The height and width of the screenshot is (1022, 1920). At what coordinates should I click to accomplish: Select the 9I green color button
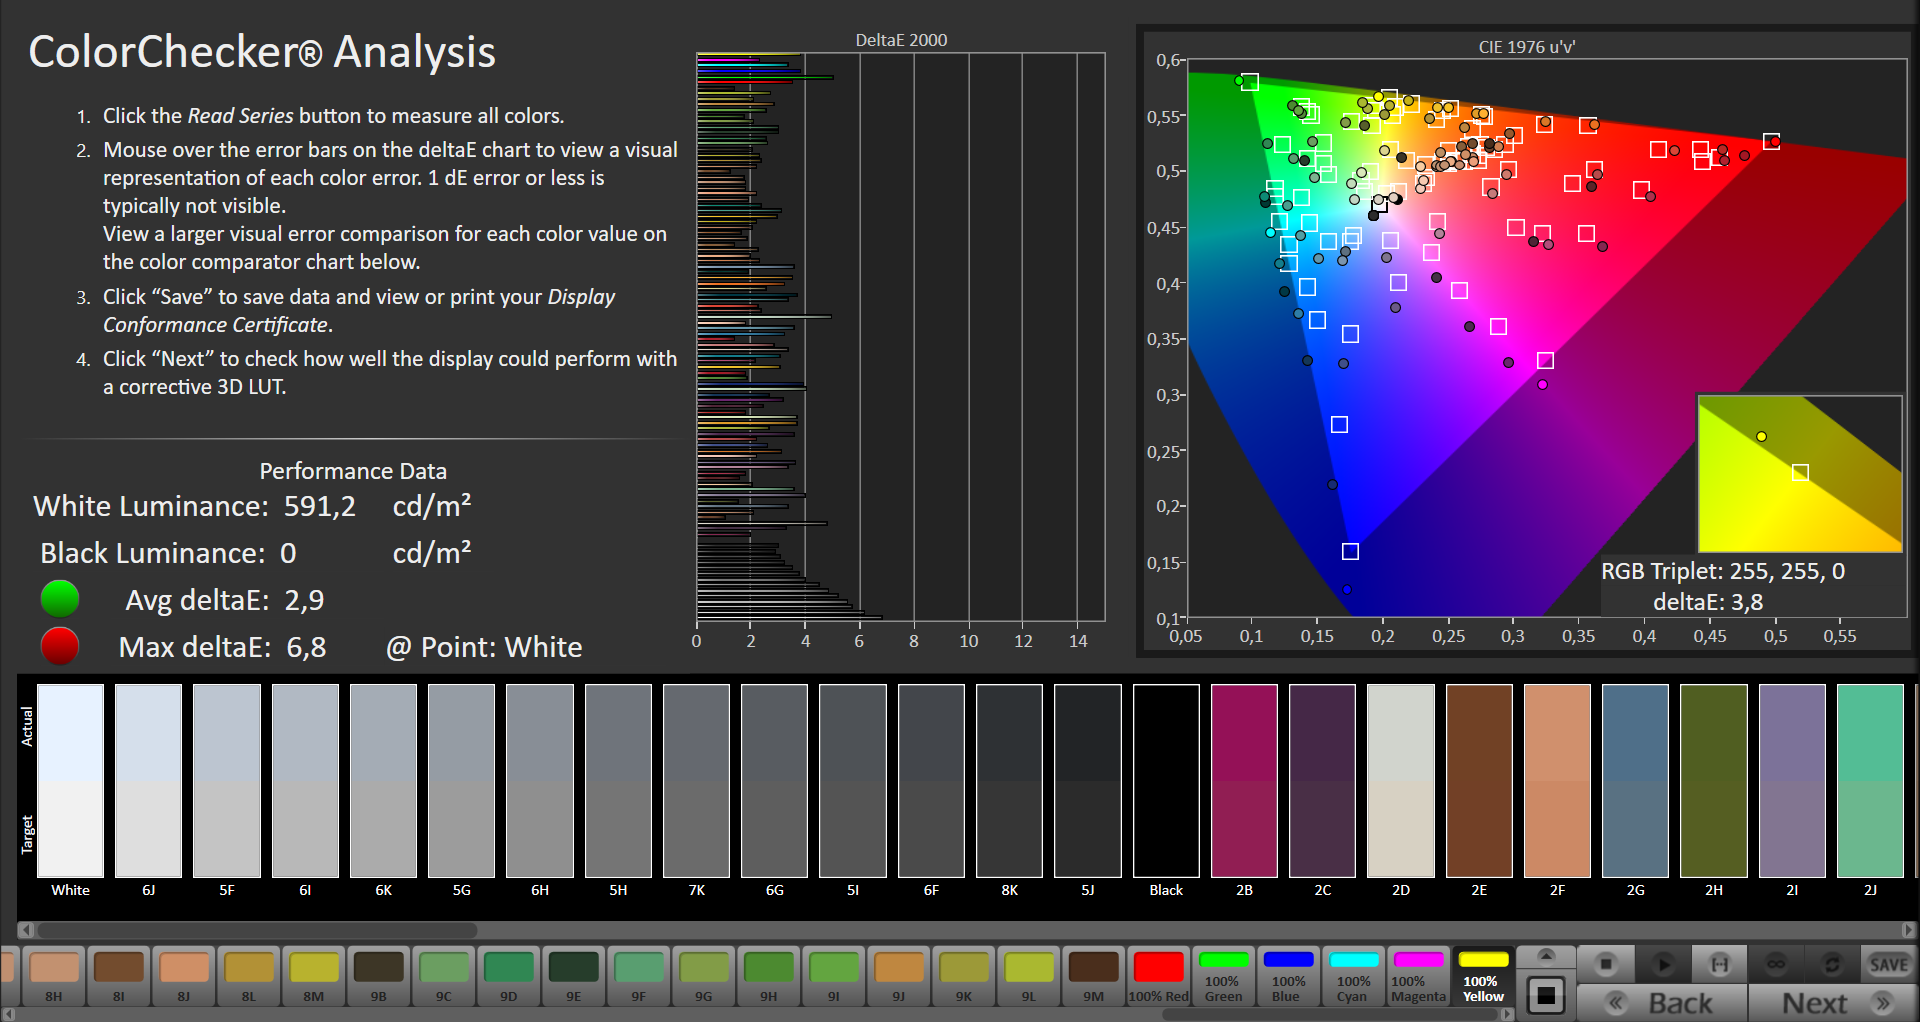click(x=833, y=976)
